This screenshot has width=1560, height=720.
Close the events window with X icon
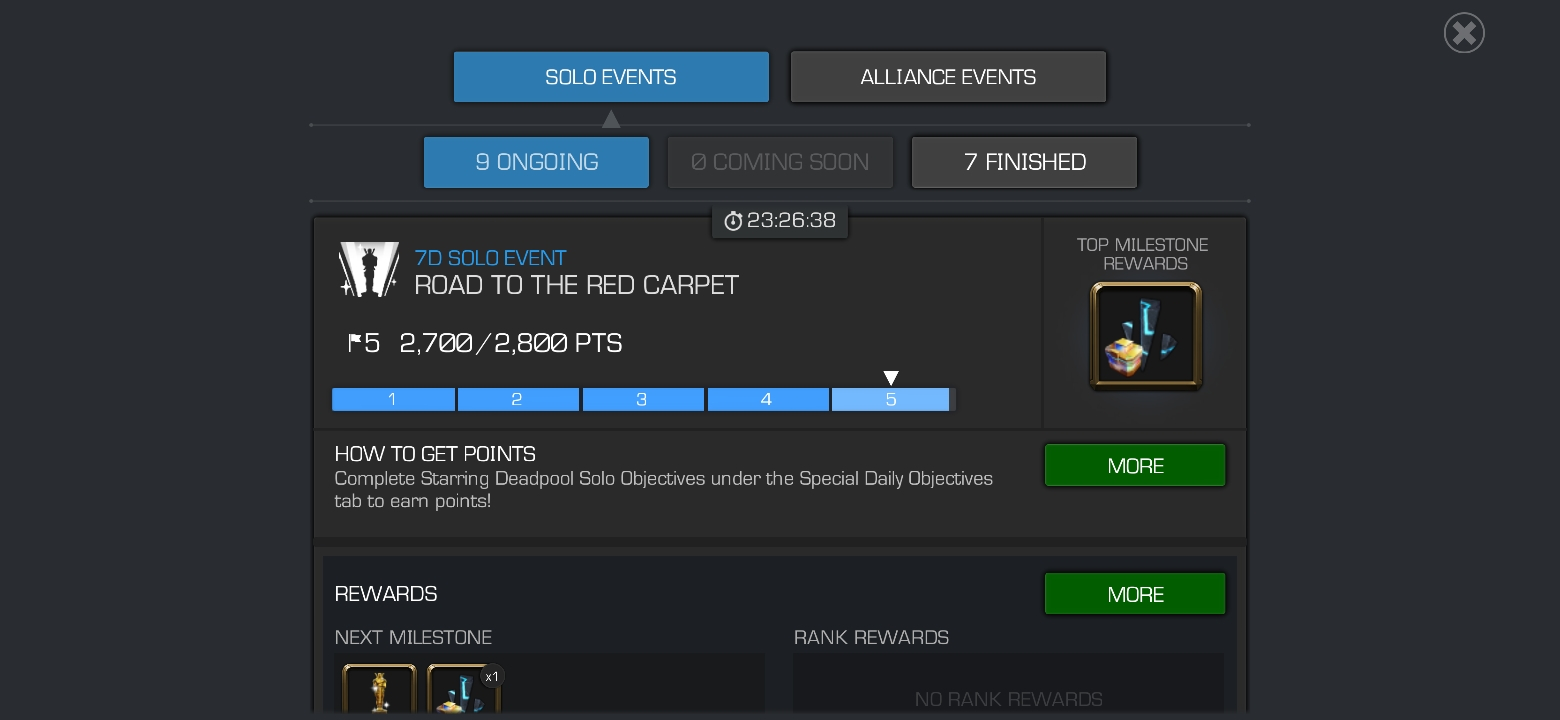click(x=1464, y=33)
